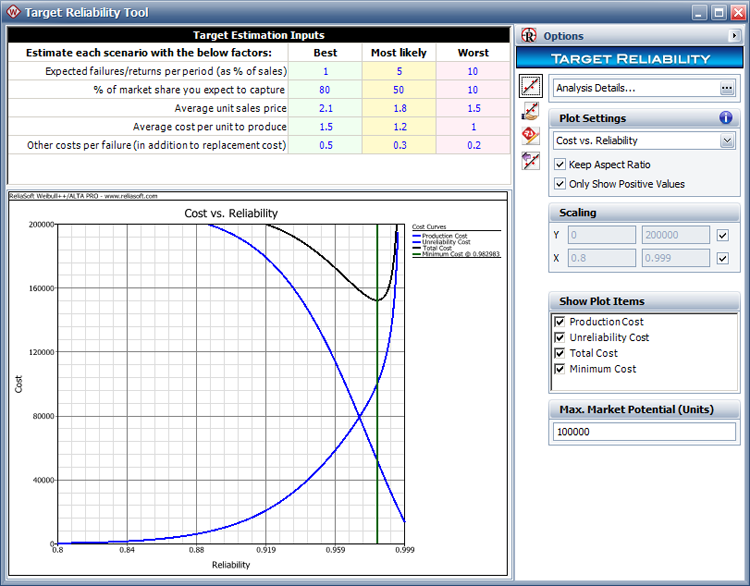Hide the Production Cost plot item

pos(560,322)
